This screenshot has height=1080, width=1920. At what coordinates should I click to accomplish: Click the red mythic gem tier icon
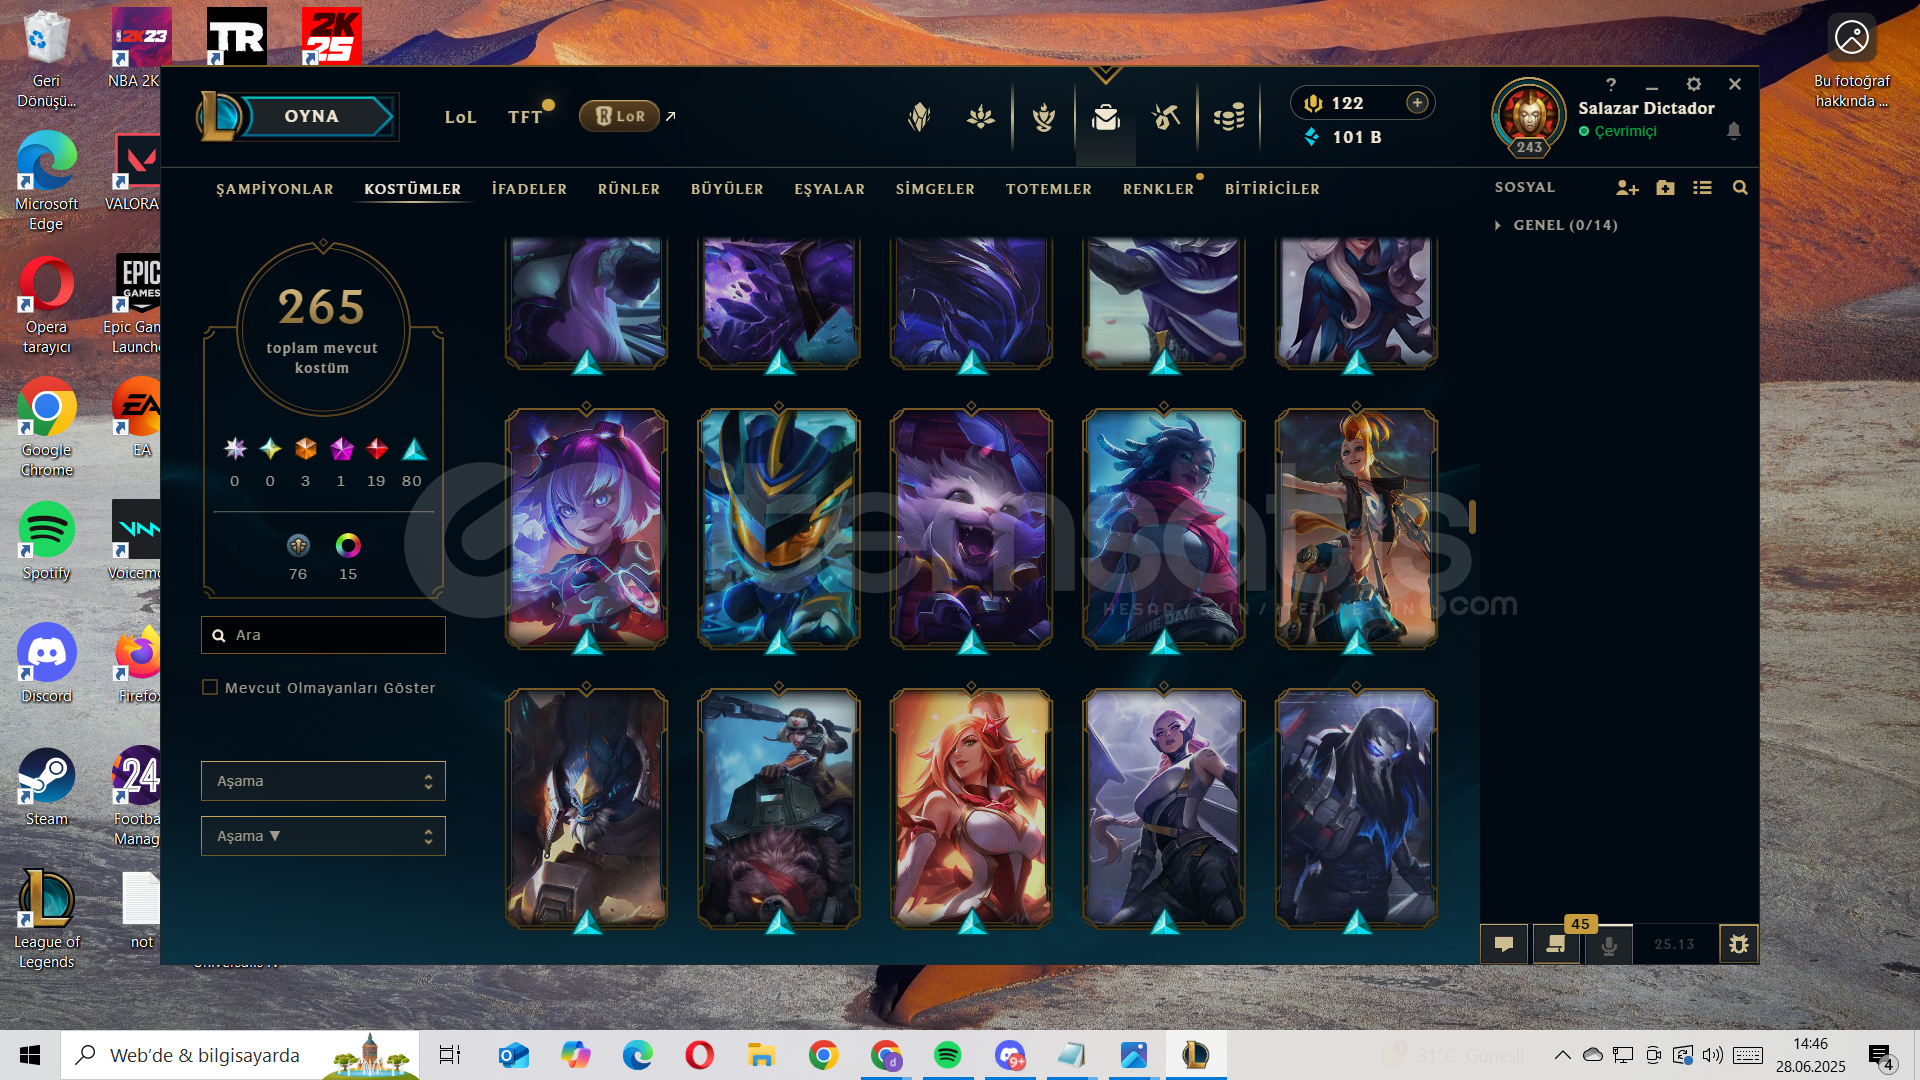377,449
